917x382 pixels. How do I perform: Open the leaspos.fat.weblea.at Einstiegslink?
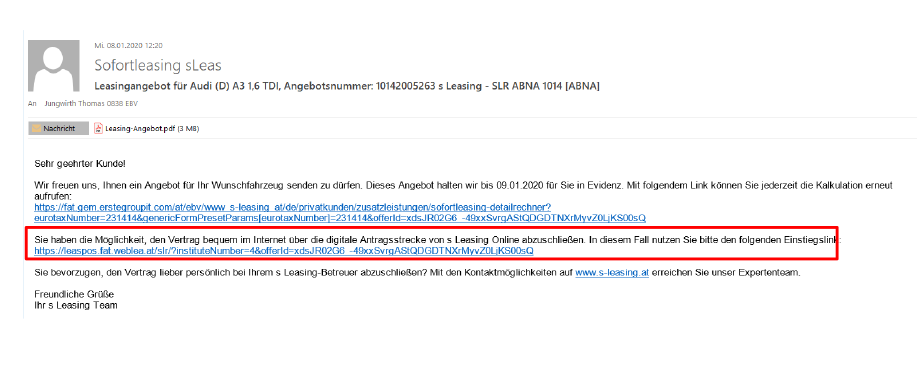[x=284, y=250]
